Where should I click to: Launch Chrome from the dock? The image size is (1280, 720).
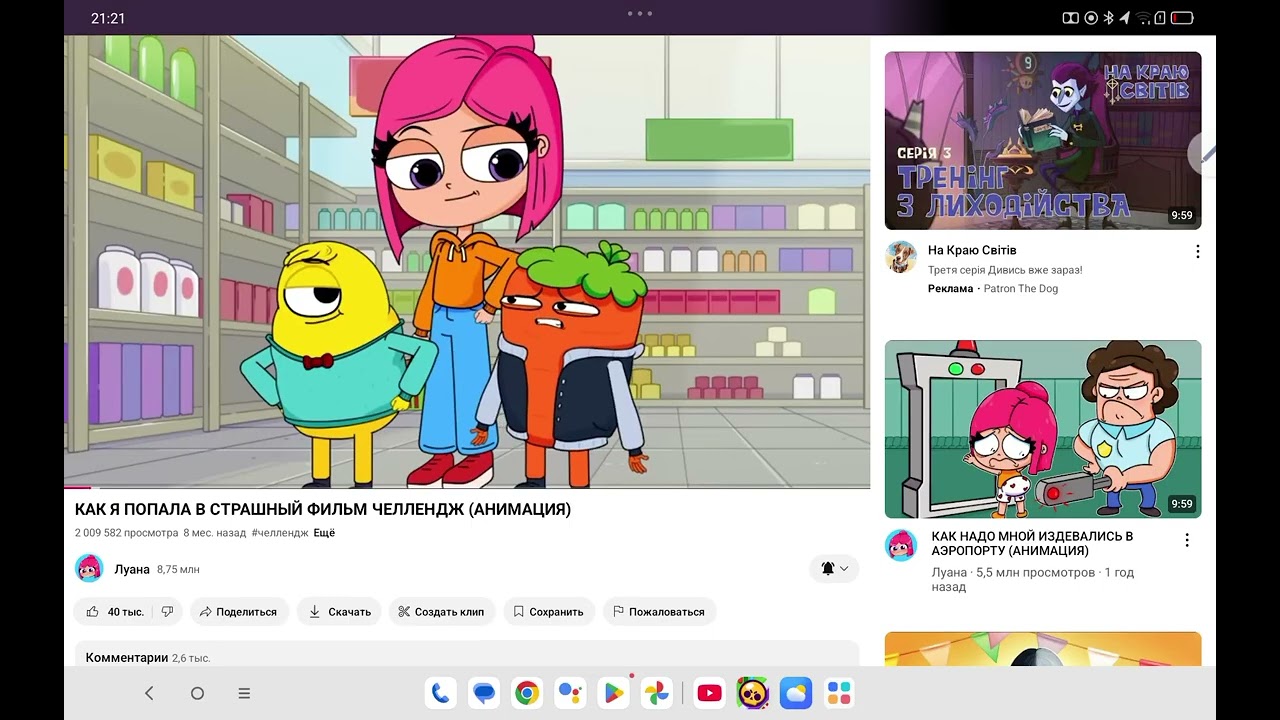point(527,693)
